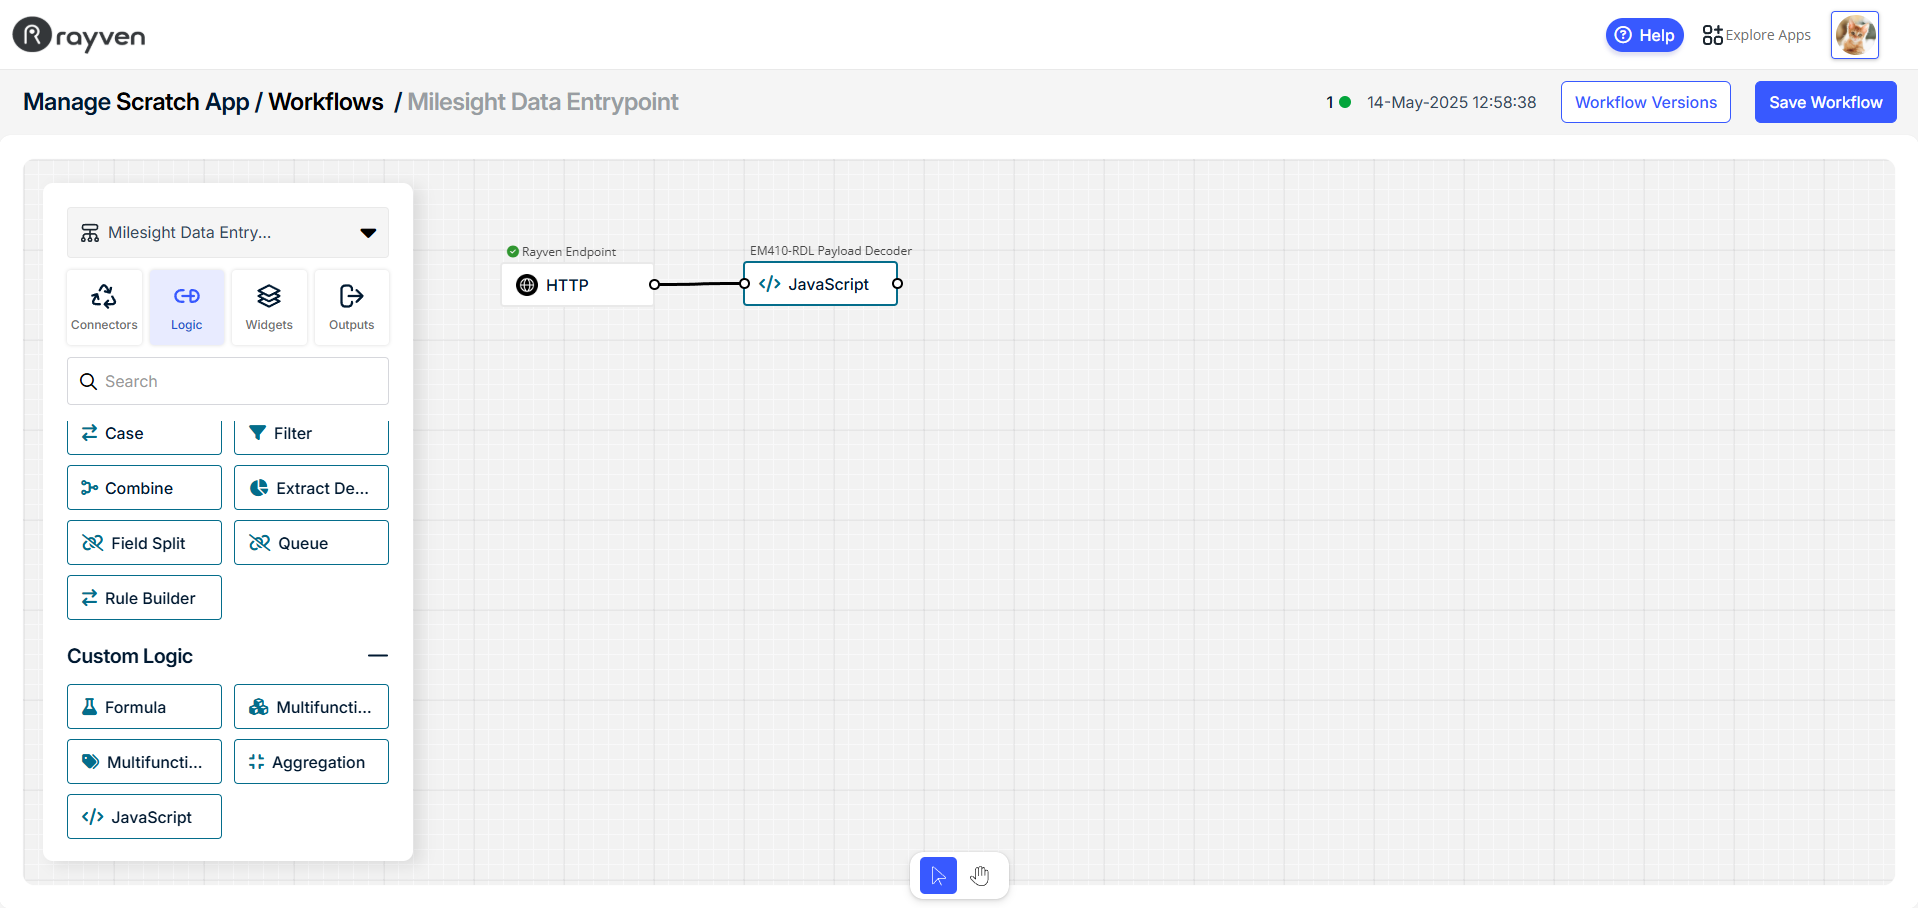Select the Multifuncti... node beside Aggregation
This screenshot has width=1918, height=908.
[144, 762]
